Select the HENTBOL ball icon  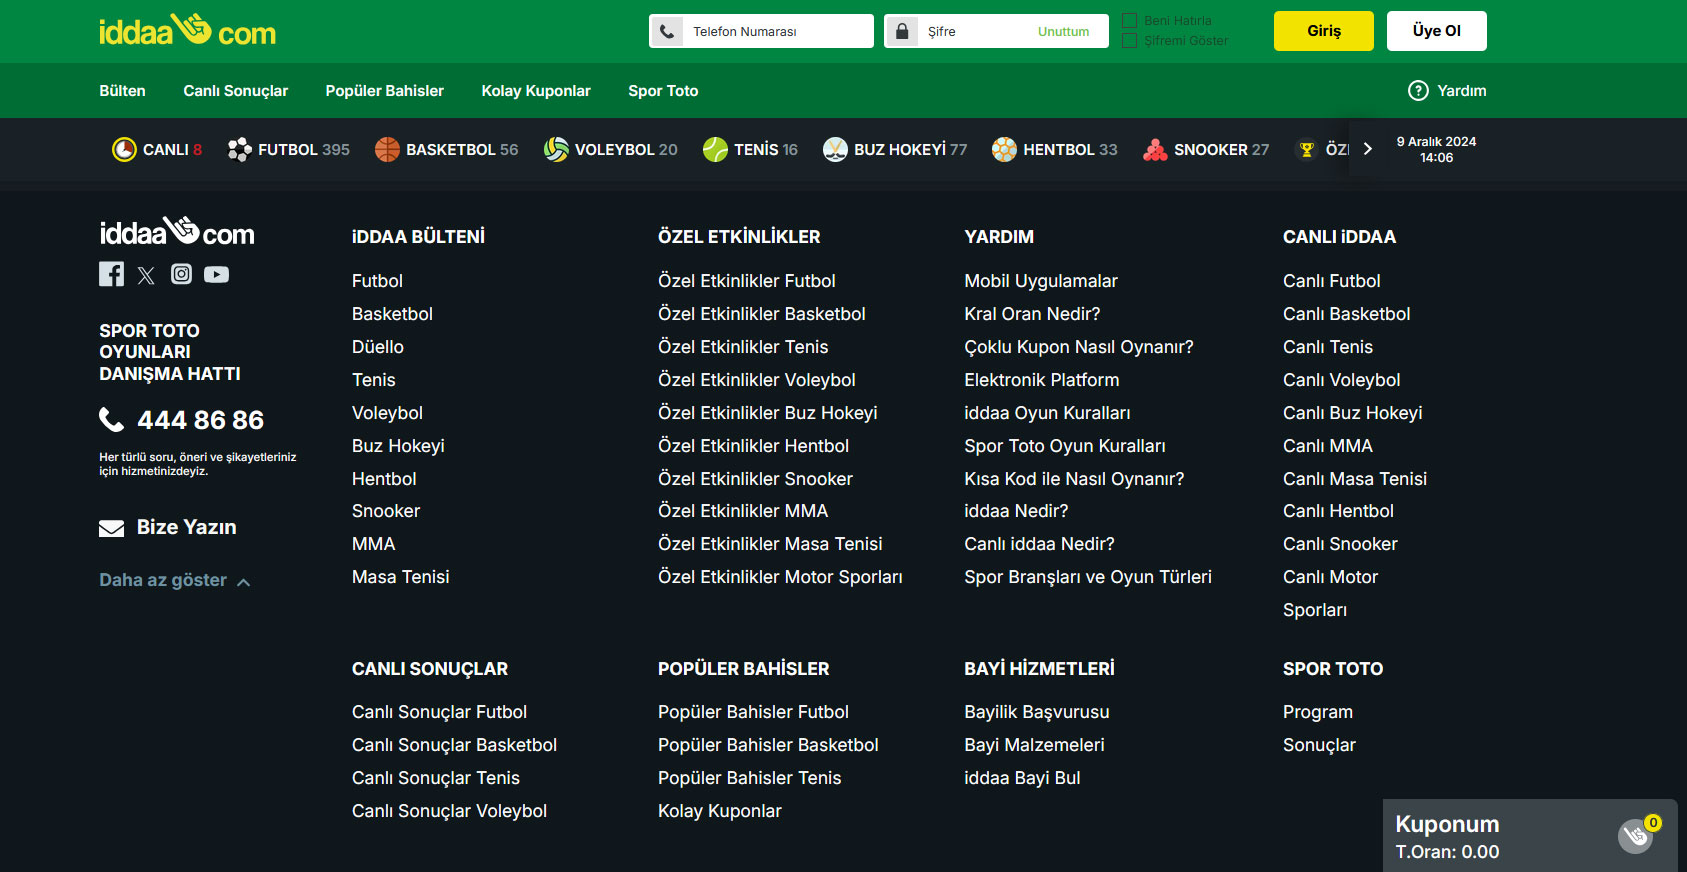coord(1004,150)
